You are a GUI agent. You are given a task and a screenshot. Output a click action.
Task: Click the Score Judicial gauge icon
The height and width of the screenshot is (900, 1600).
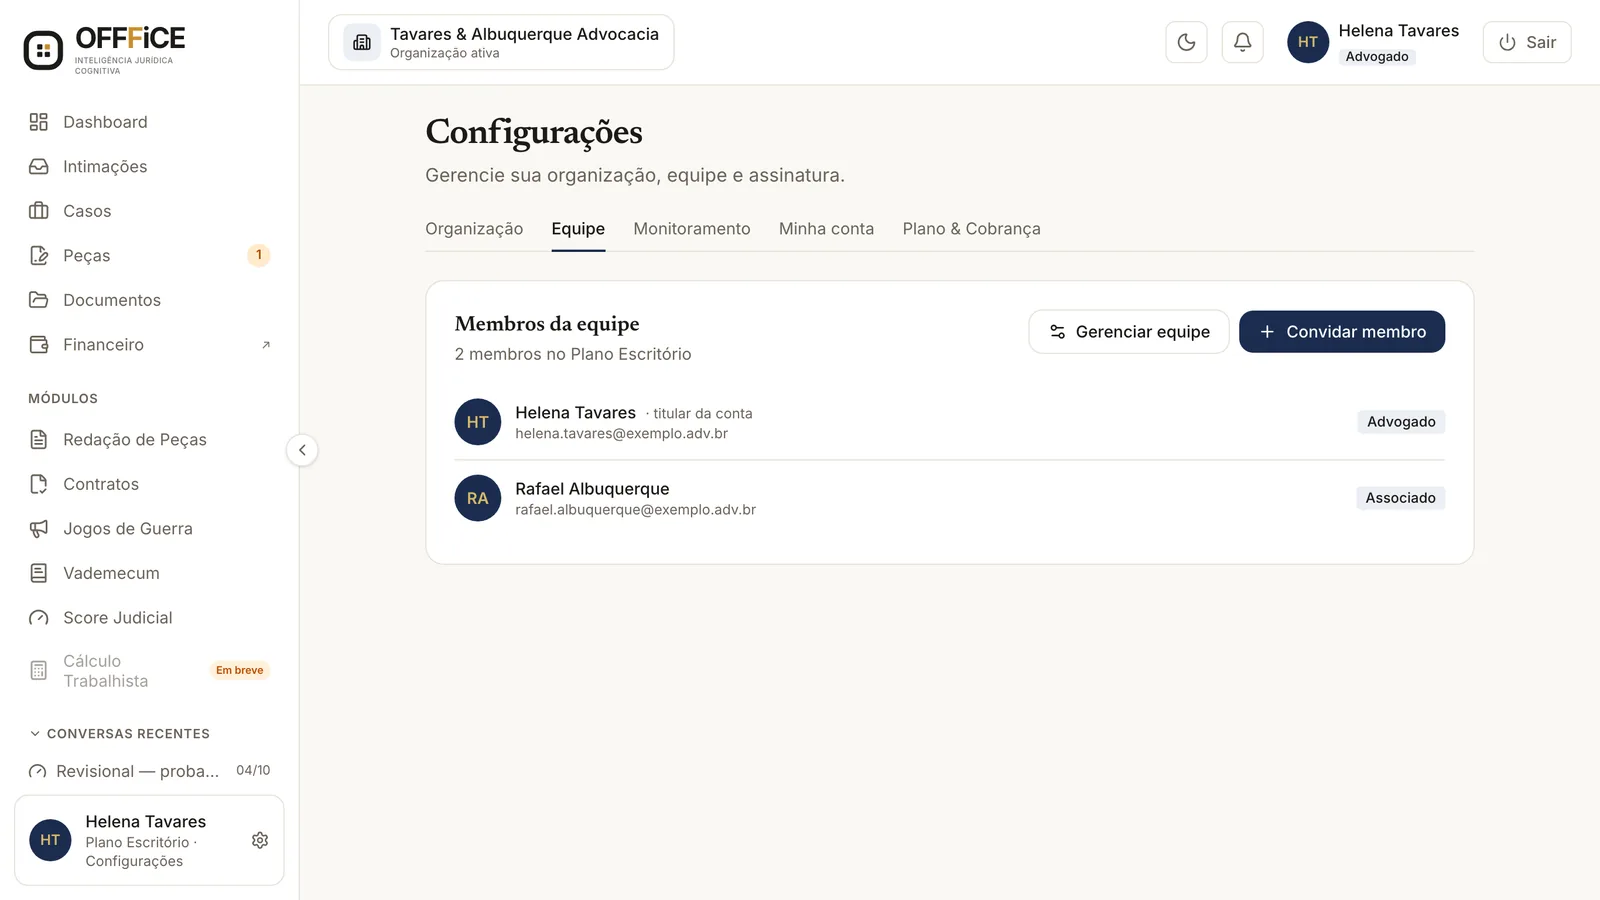point(39,618)
